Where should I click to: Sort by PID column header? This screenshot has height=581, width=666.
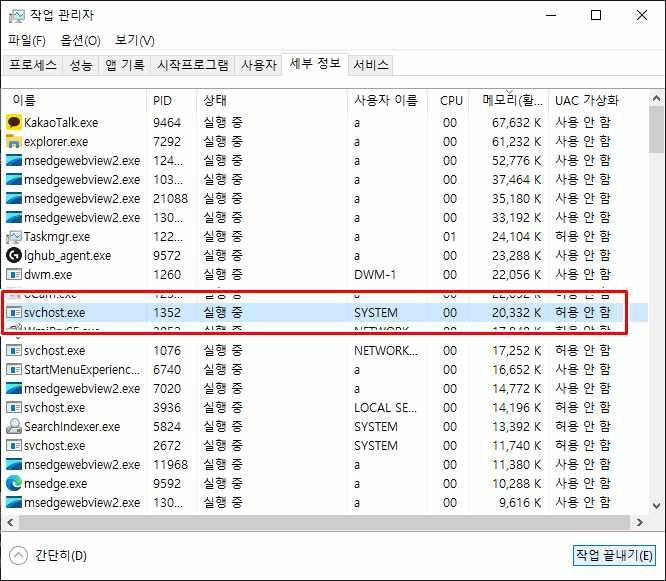[163, 100]
